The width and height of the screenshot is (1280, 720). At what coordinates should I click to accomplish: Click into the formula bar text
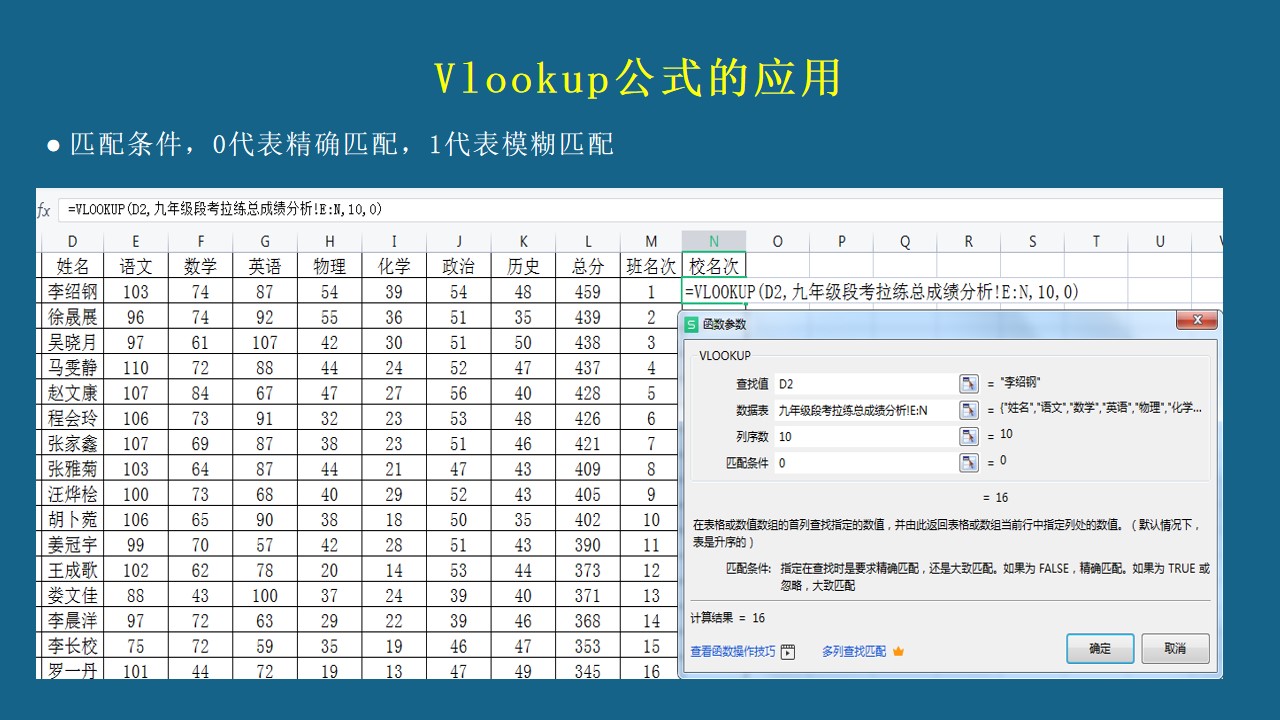[225, 210]
